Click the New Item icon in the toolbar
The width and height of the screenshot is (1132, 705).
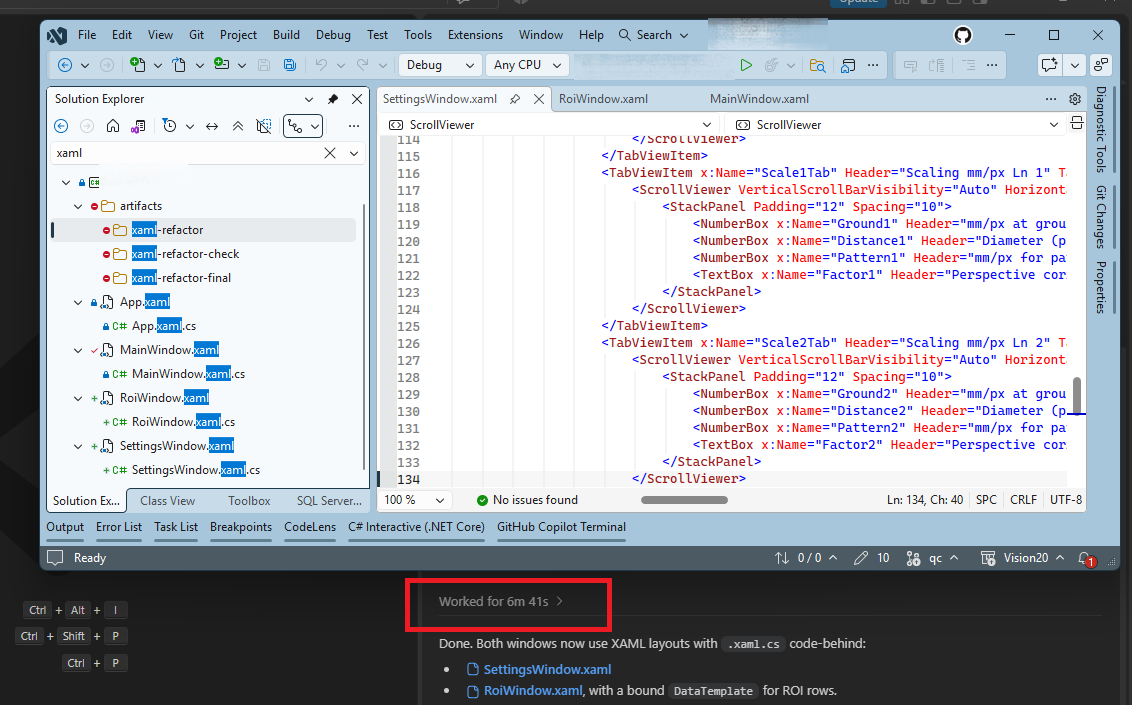[137, 65]
